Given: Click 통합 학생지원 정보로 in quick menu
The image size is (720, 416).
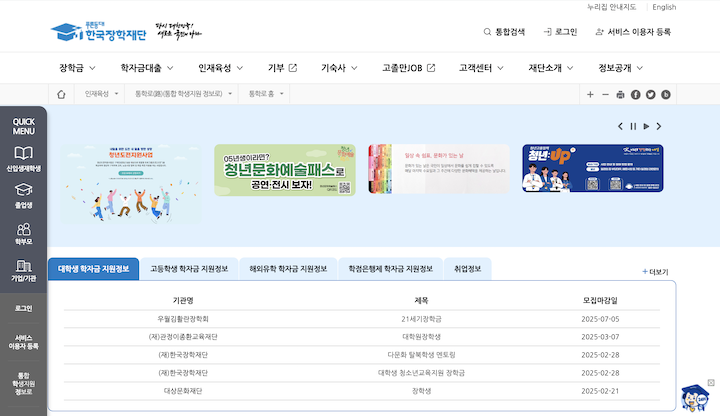Looking at the screenshot, I should point(23,383).
